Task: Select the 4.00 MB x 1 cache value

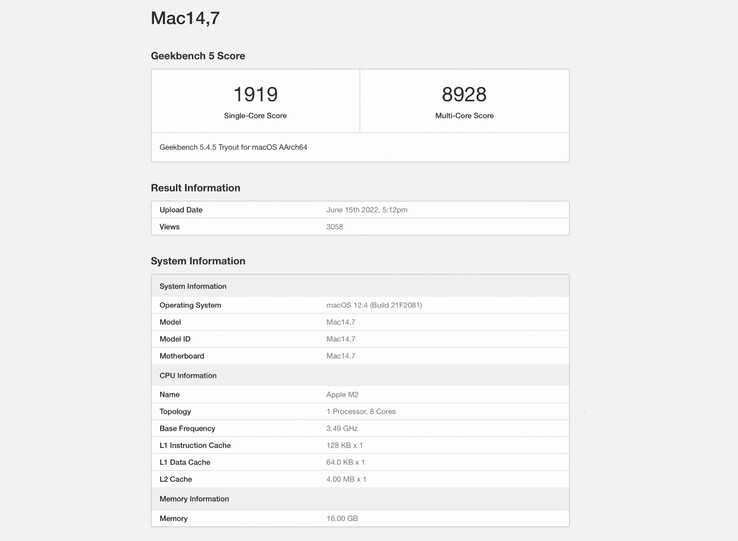Action: tap(346, 479)
